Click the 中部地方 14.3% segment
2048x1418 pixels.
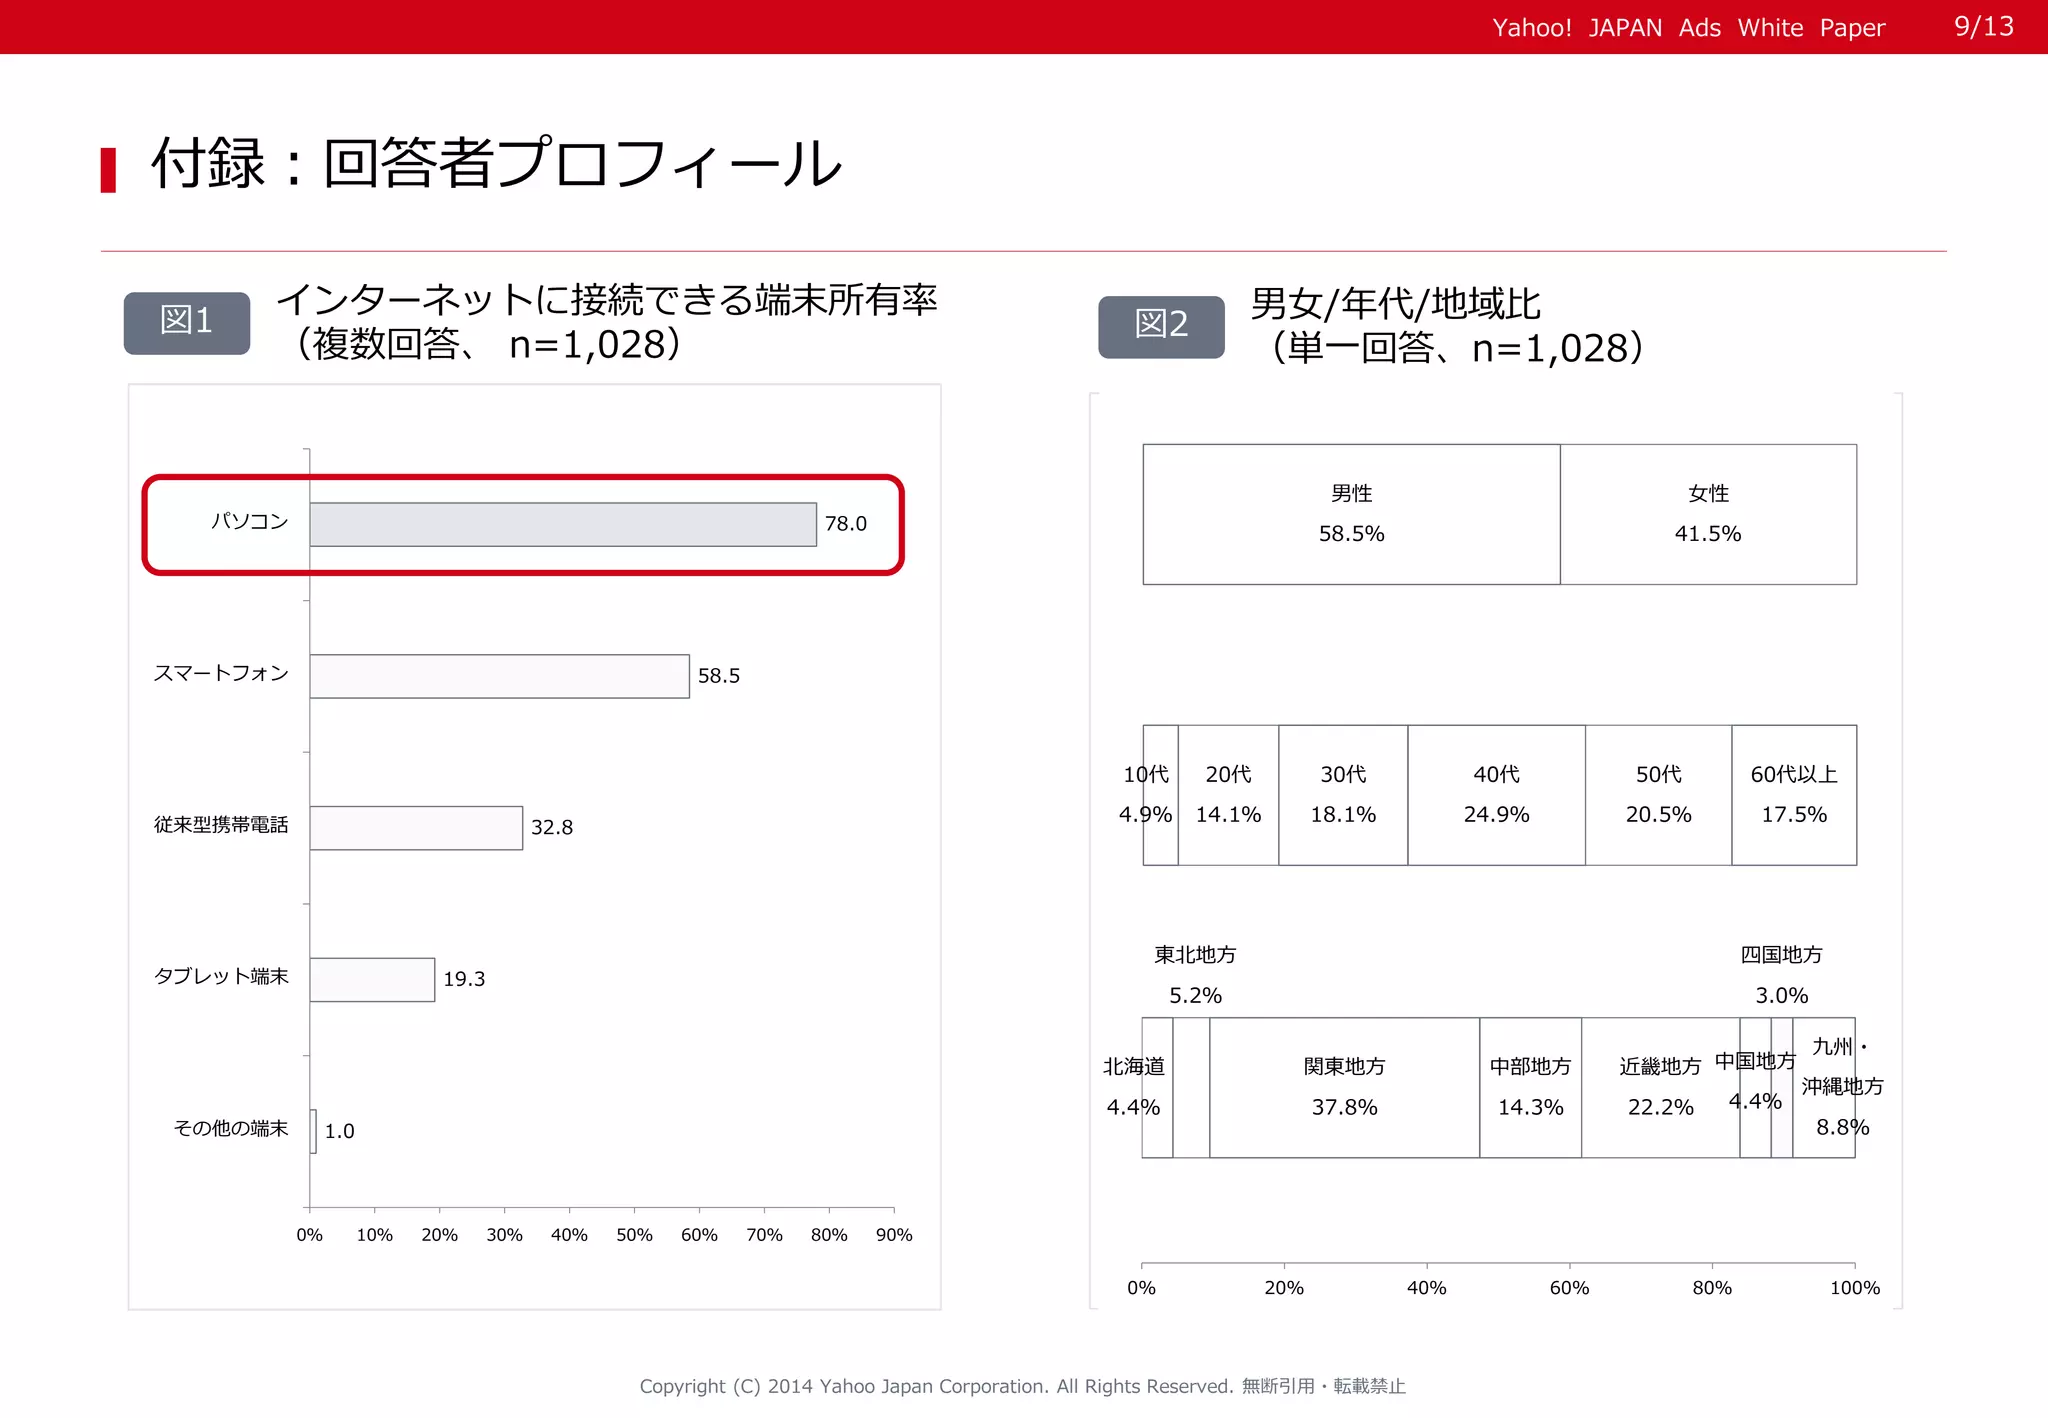1530,1088
